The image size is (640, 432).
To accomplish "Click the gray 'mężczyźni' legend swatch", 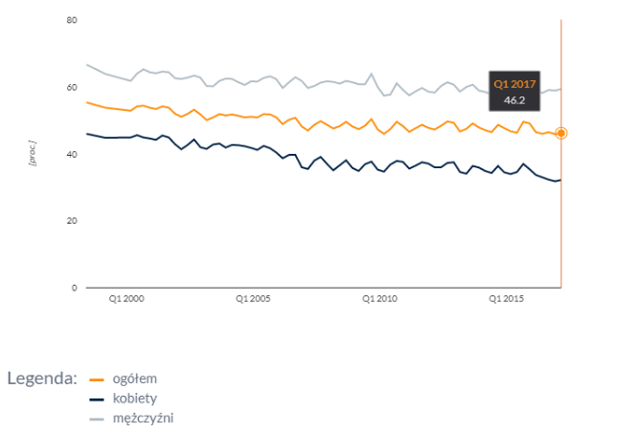I will point(98,418).
